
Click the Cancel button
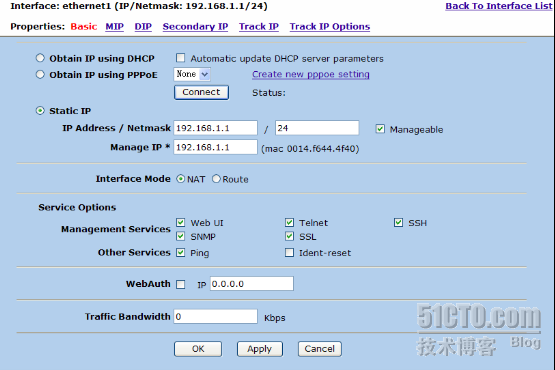320,349
